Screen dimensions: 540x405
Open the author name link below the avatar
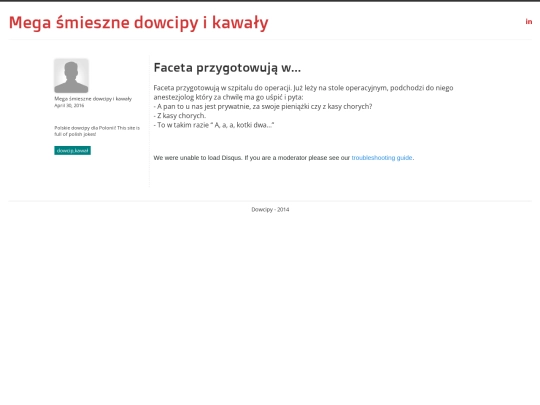tap(93, 99)
